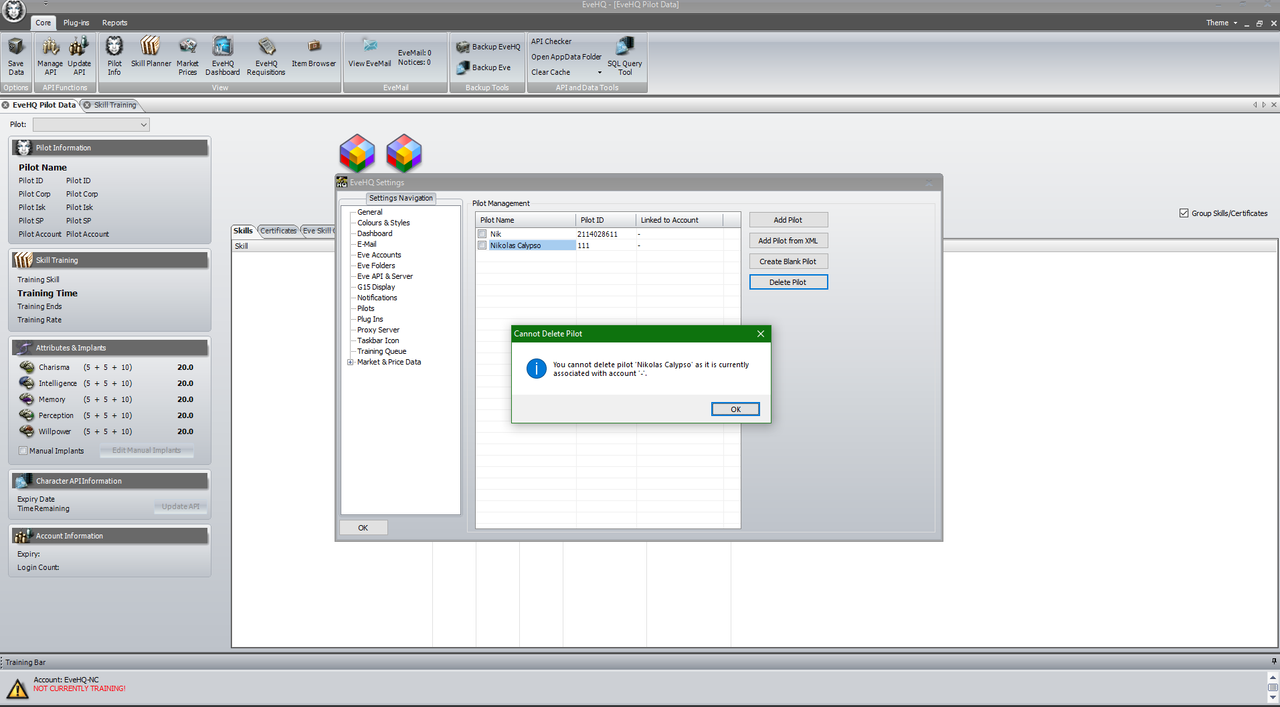Open the Pilot selection combo box

click(x=91, y=124)
